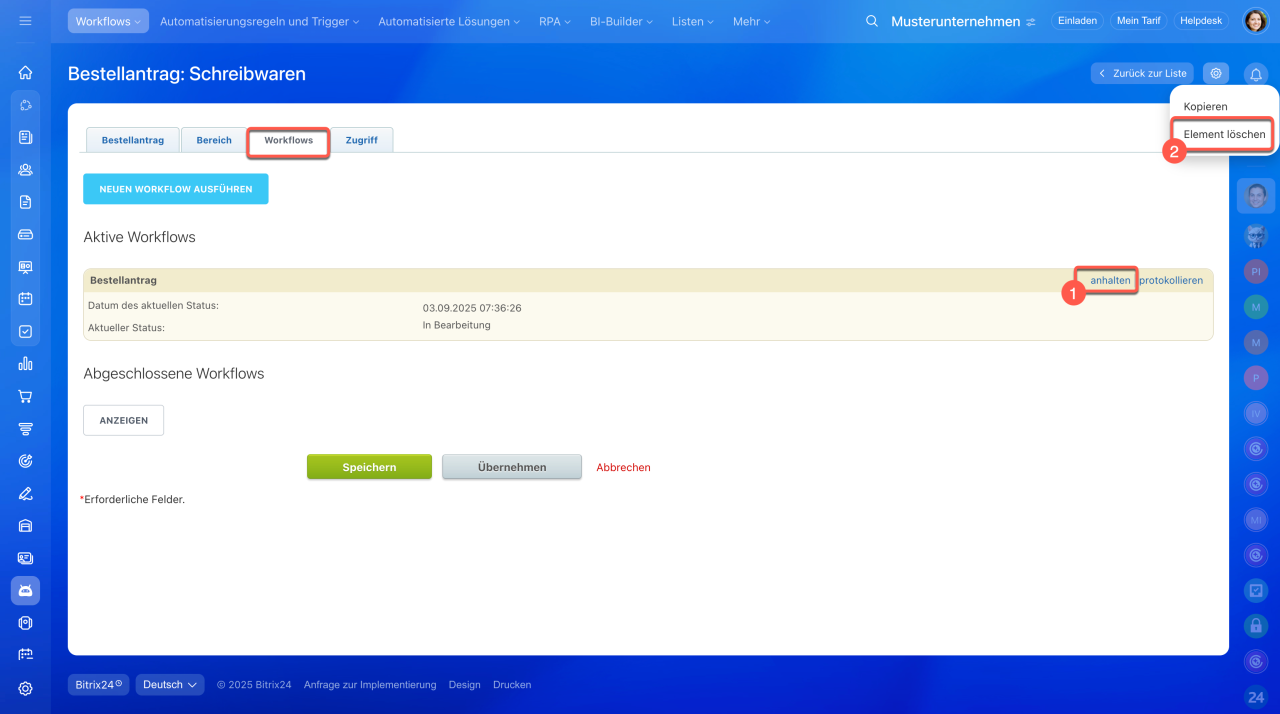Click the sliders icon beside Musterunternehmen

click(x=1031, y=22)
